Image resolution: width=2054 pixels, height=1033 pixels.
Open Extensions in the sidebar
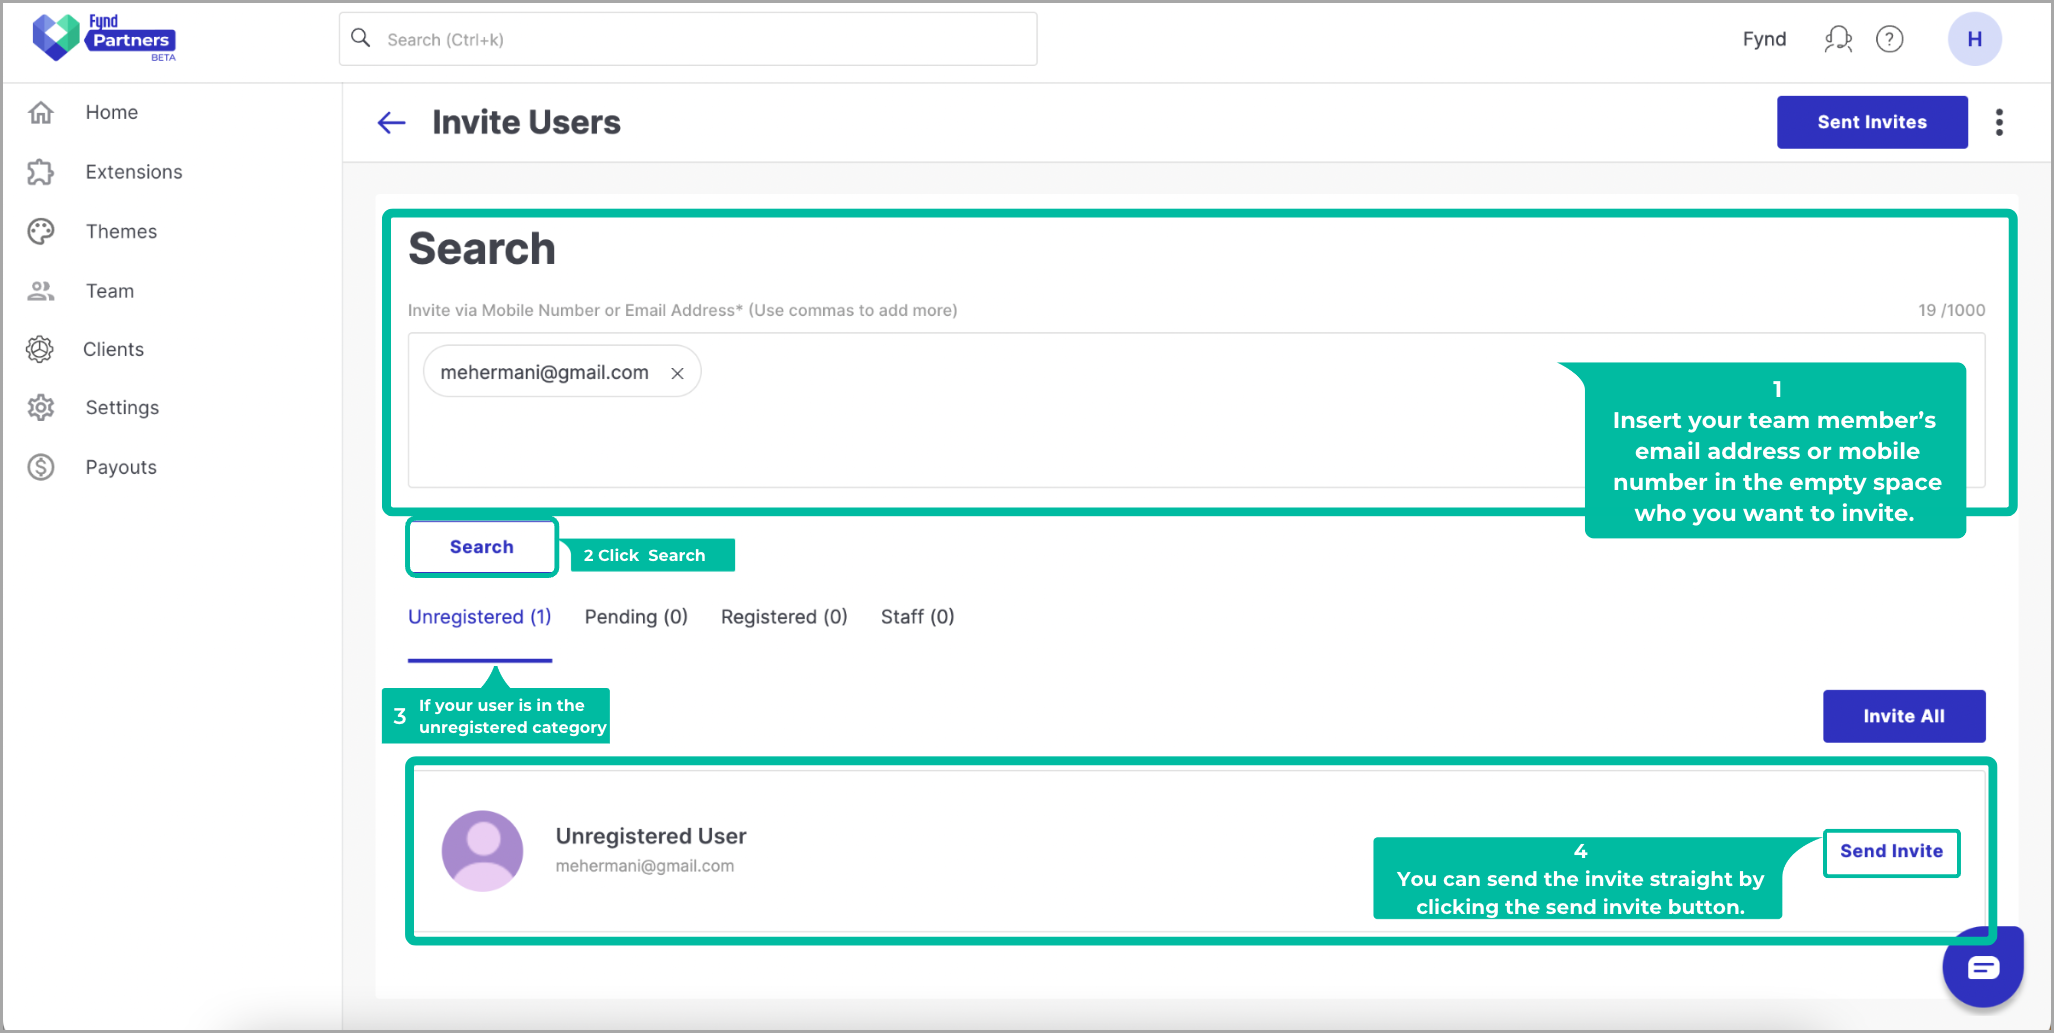[x=134, y=172]
